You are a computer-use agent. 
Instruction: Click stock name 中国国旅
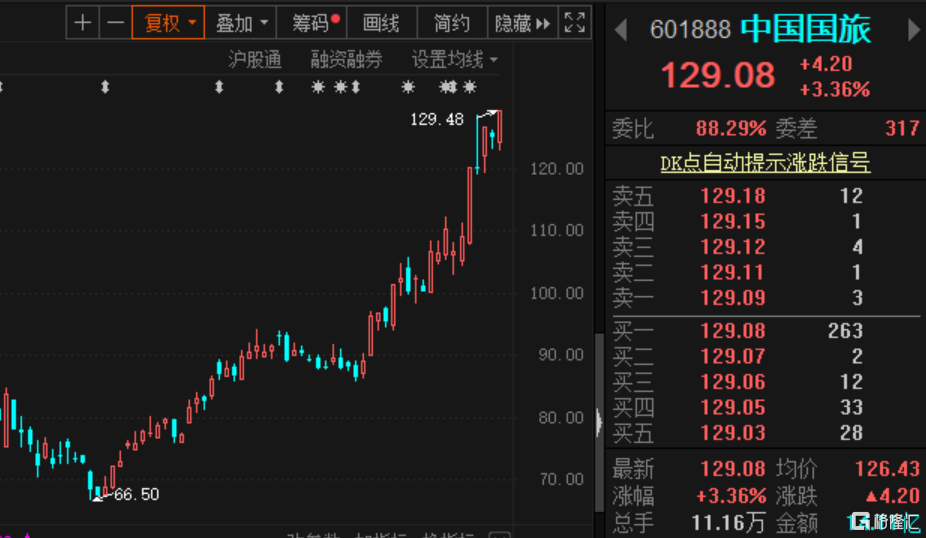[806, 29]
